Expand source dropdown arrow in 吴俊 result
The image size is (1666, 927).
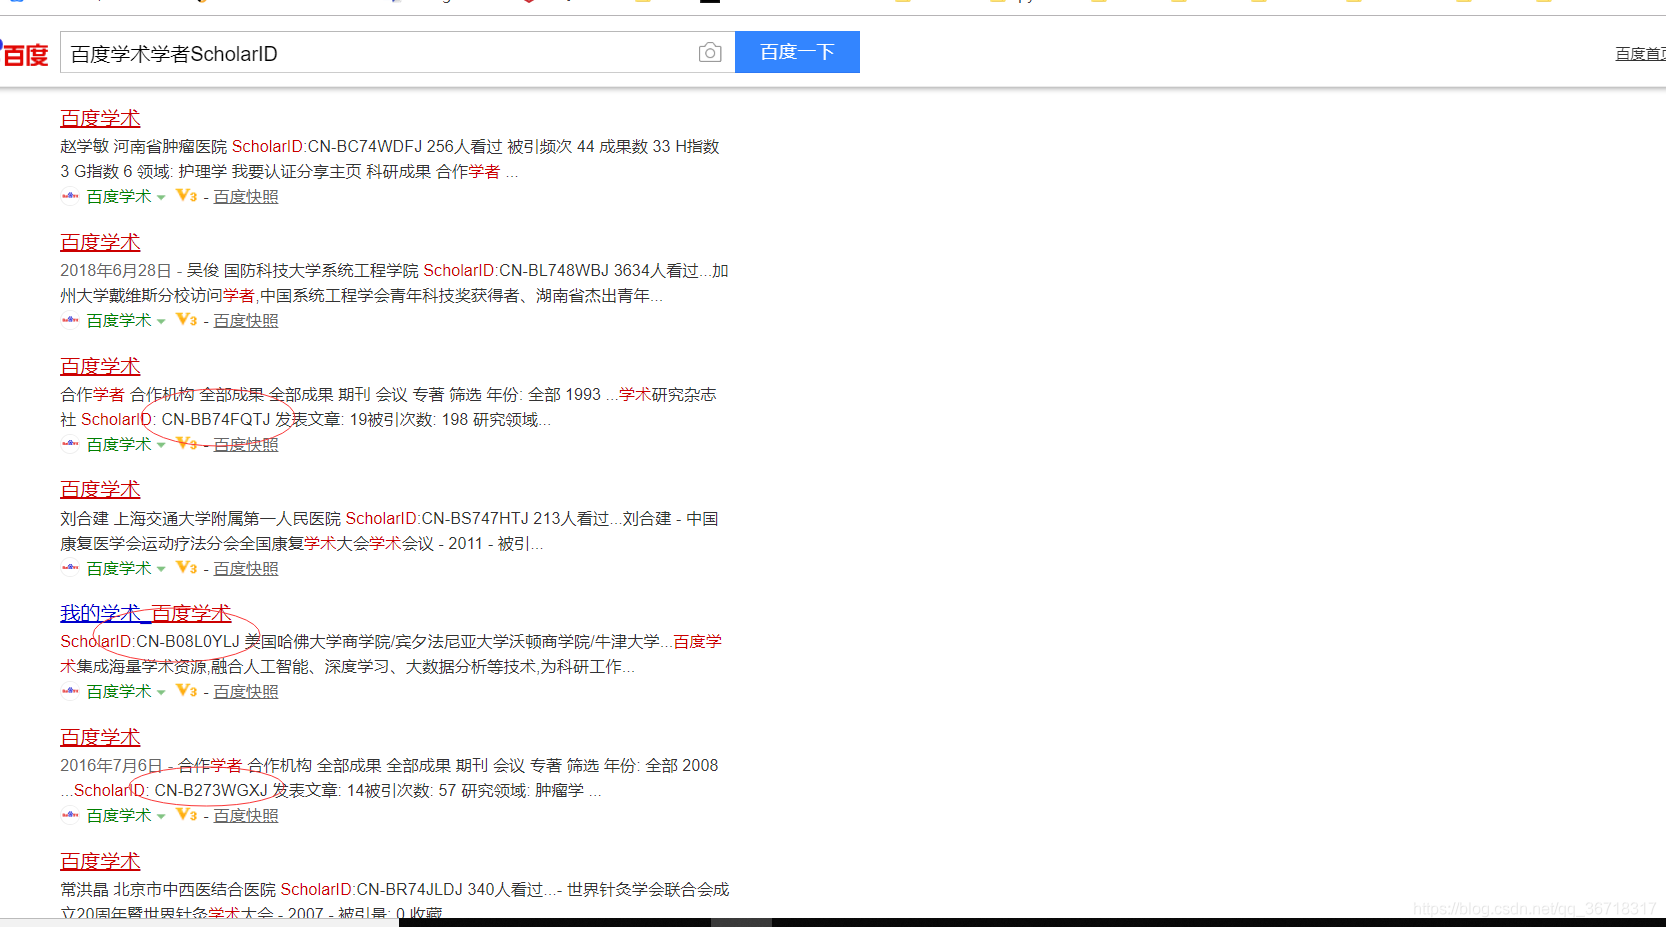161,321
